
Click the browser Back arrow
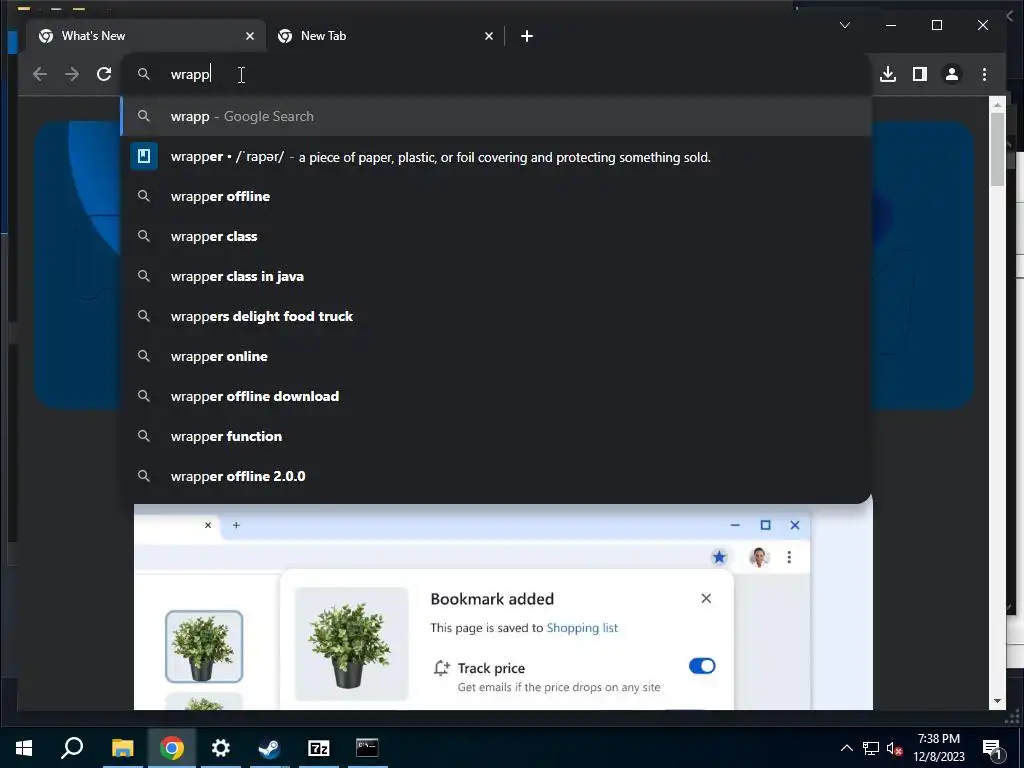(40, 74)
